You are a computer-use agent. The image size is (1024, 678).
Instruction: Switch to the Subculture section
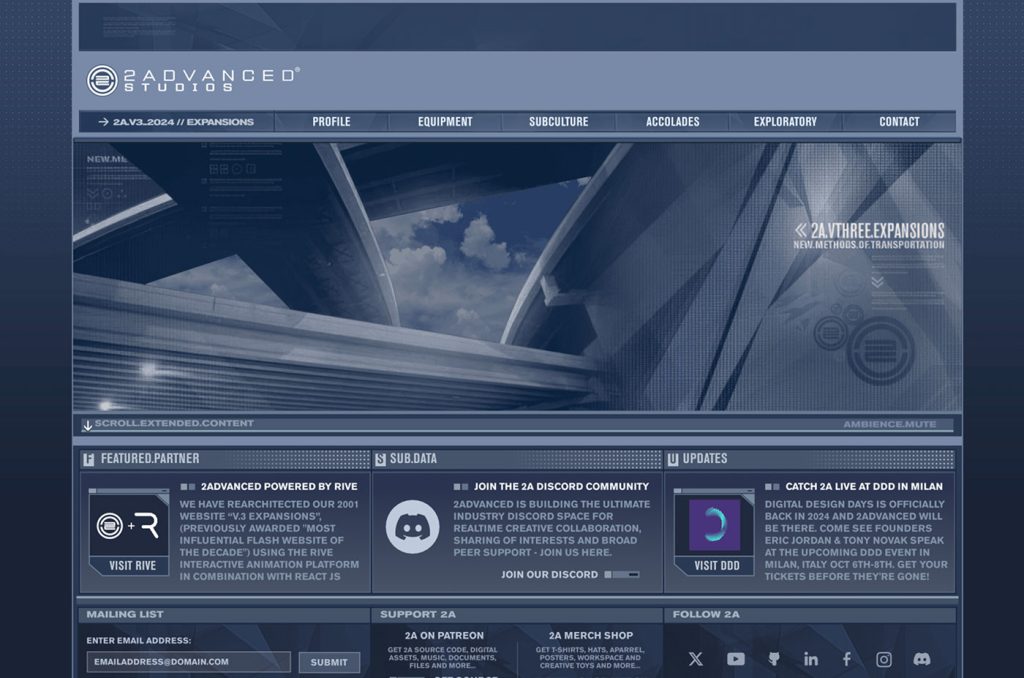click(x=558, y=121)
